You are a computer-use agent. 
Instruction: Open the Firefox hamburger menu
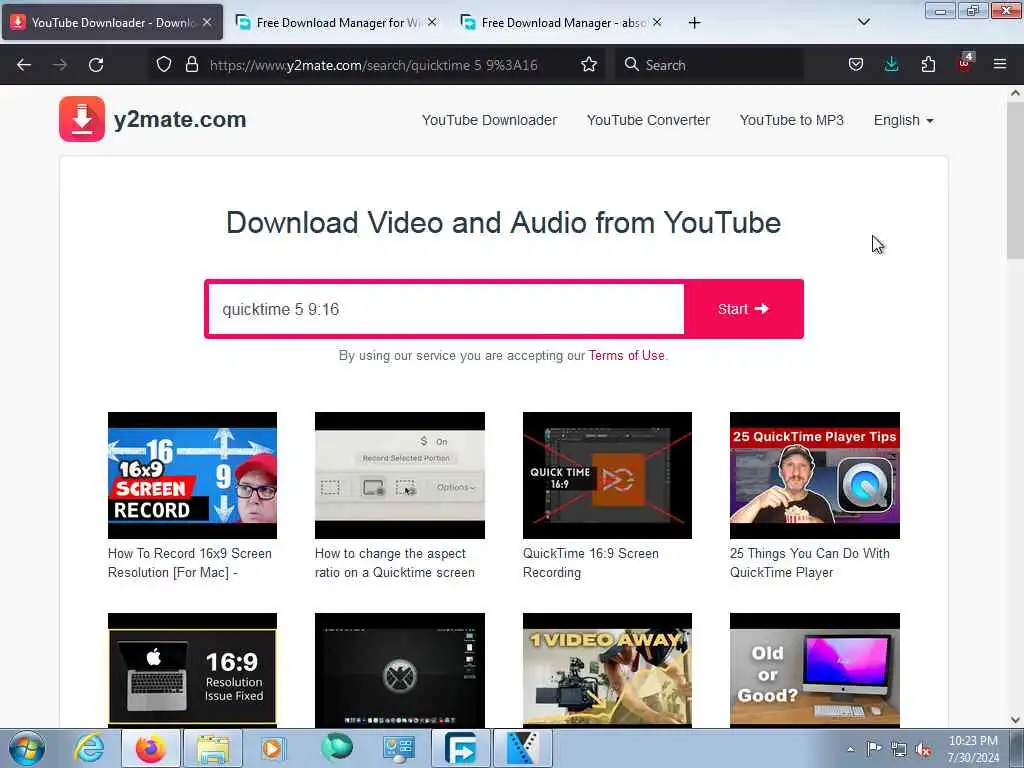point(1000,64)
